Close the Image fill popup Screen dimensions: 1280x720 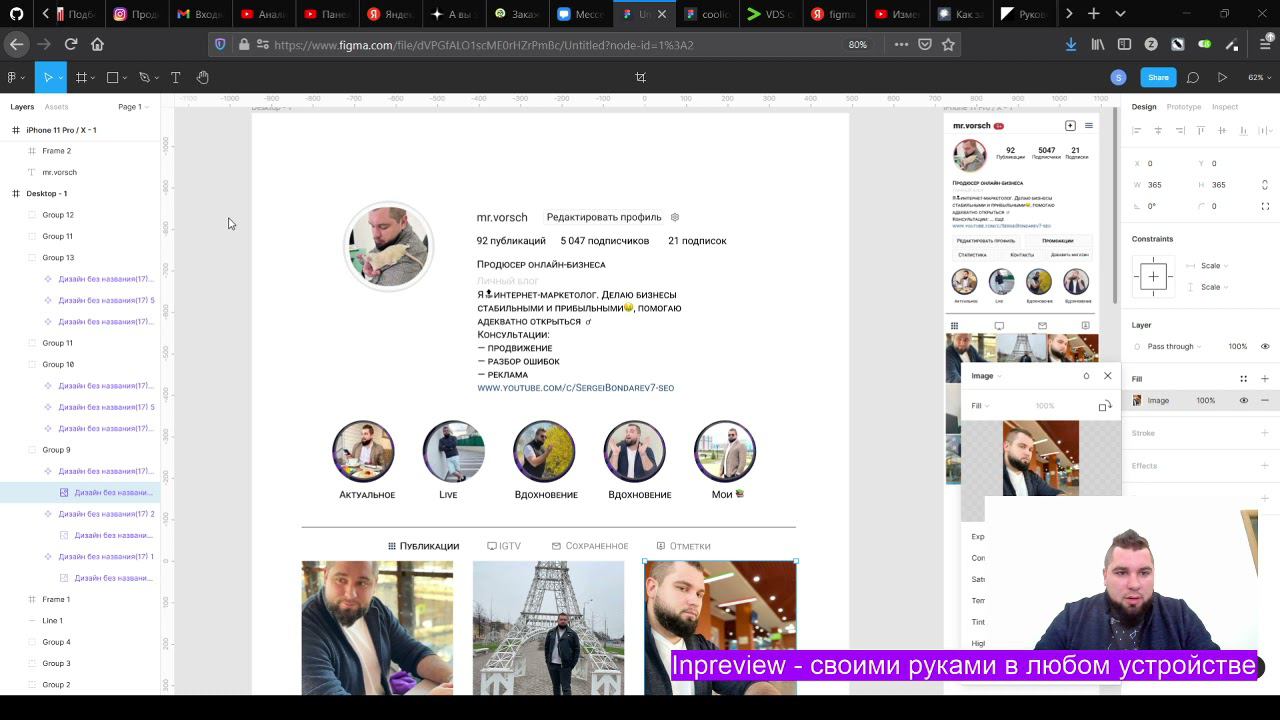coord(1108,376)
